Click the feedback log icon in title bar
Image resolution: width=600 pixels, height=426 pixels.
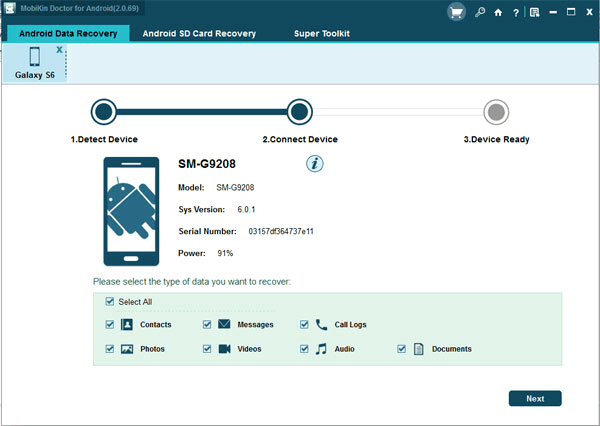(535, 13)
